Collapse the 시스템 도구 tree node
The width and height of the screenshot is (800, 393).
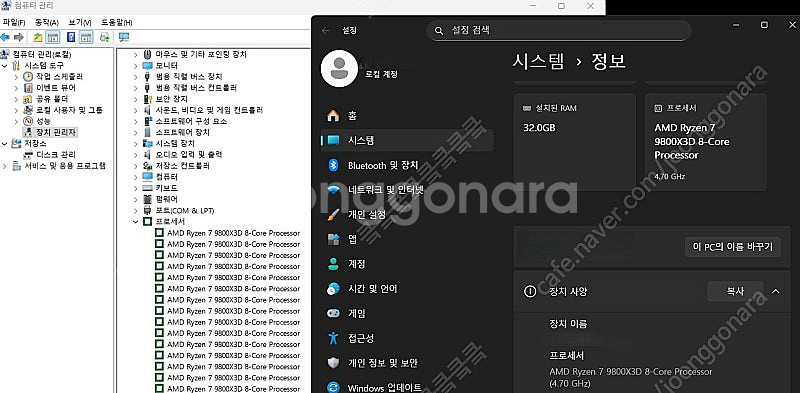pos(5,65)
